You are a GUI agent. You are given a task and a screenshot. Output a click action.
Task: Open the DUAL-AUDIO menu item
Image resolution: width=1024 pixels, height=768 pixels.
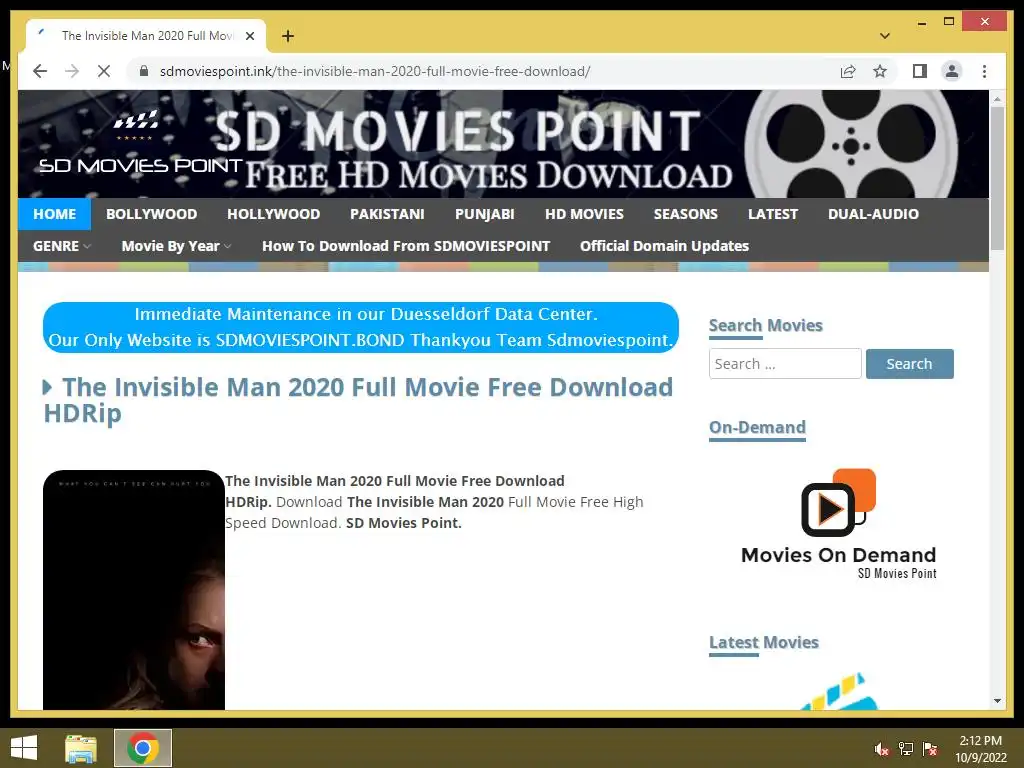[873, 214]
